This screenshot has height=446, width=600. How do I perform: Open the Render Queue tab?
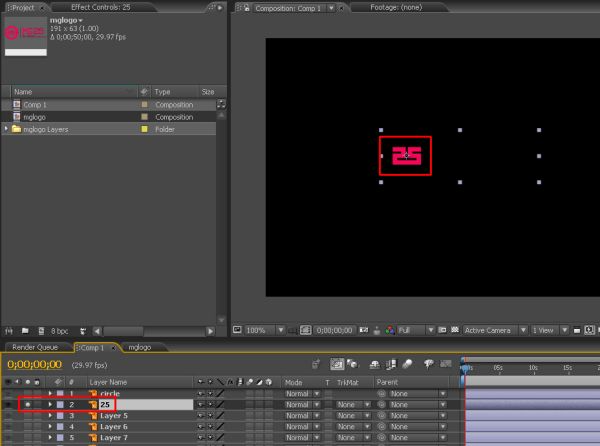35,347
